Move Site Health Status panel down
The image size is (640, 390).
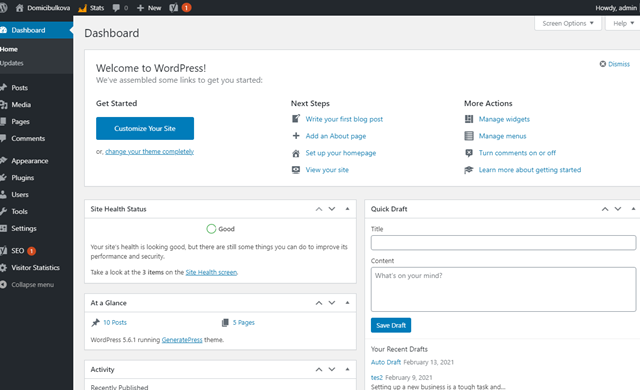[332, 209]
